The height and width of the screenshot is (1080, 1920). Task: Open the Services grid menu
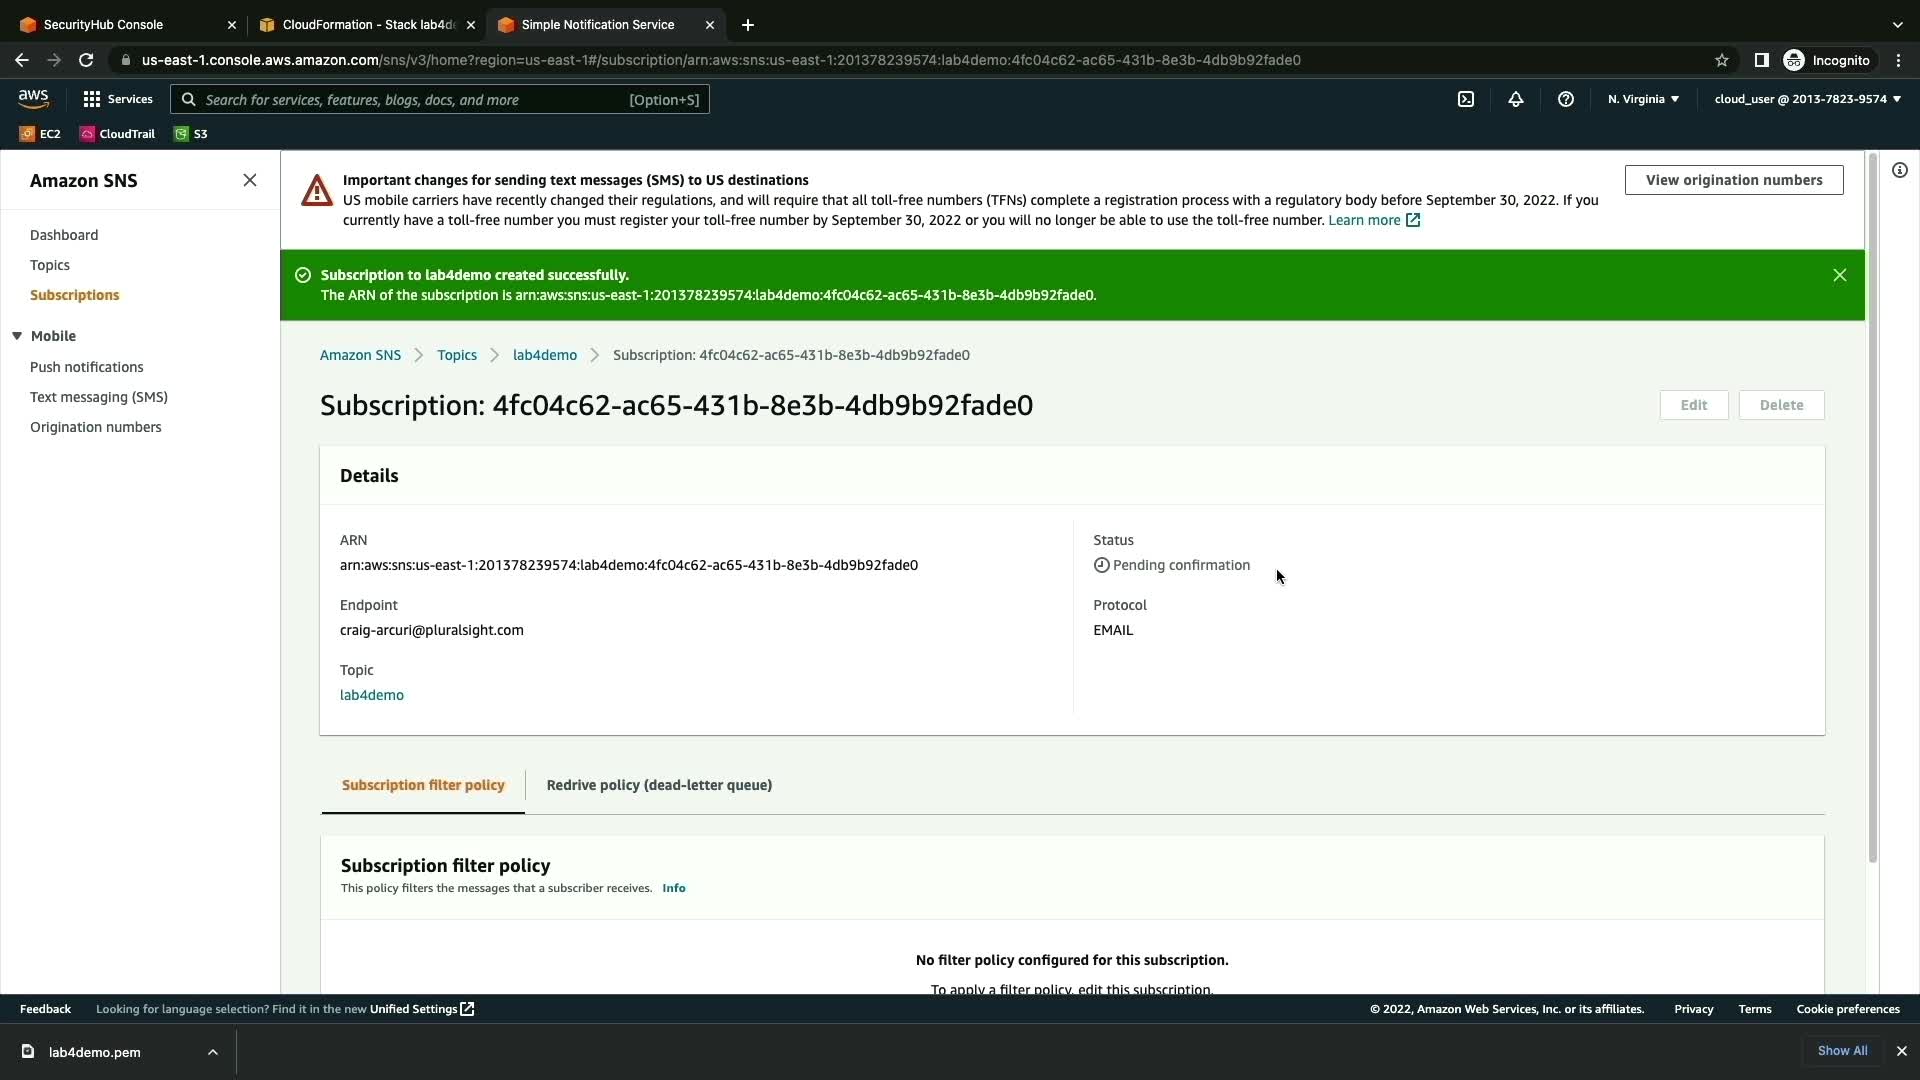pos(117,99)
